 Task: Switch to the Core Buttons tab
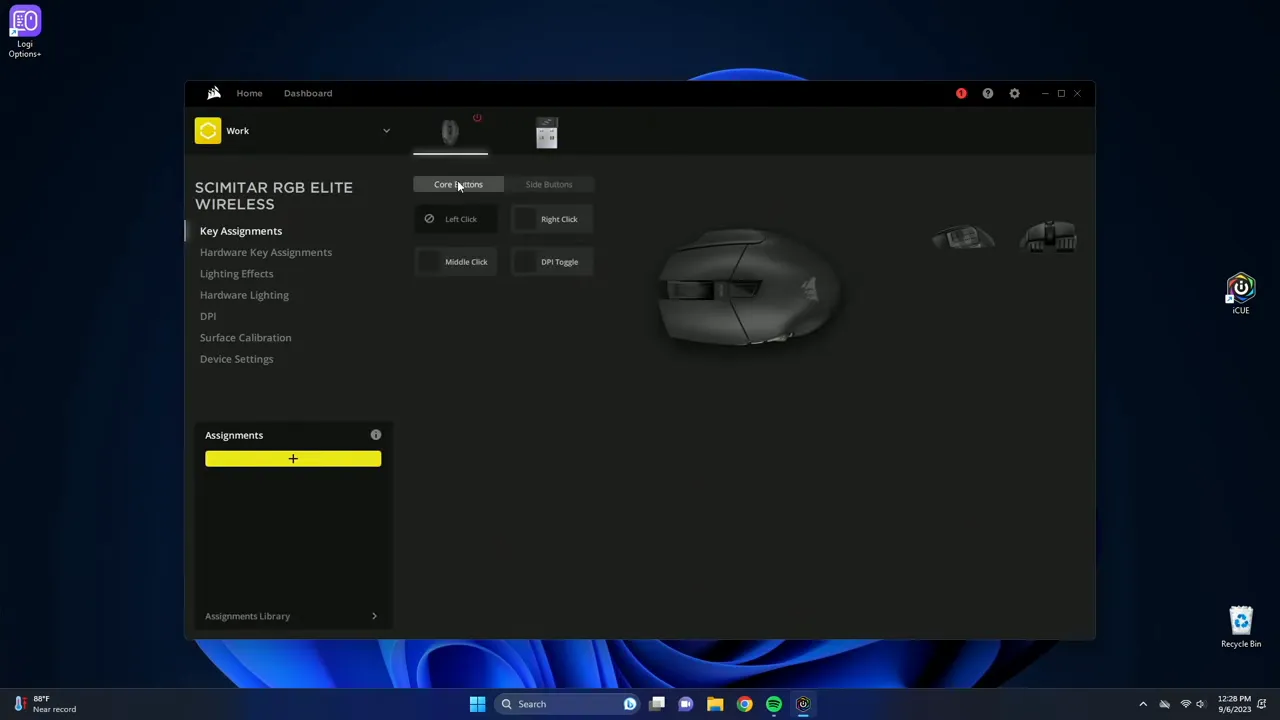(x=458, y=184)
